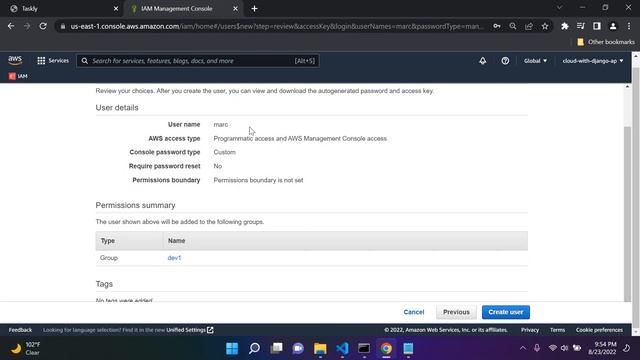Click the saved password key icon
The width and height of the screenshot is (640, 360).
pyautogui.click(x=497, y=26)
